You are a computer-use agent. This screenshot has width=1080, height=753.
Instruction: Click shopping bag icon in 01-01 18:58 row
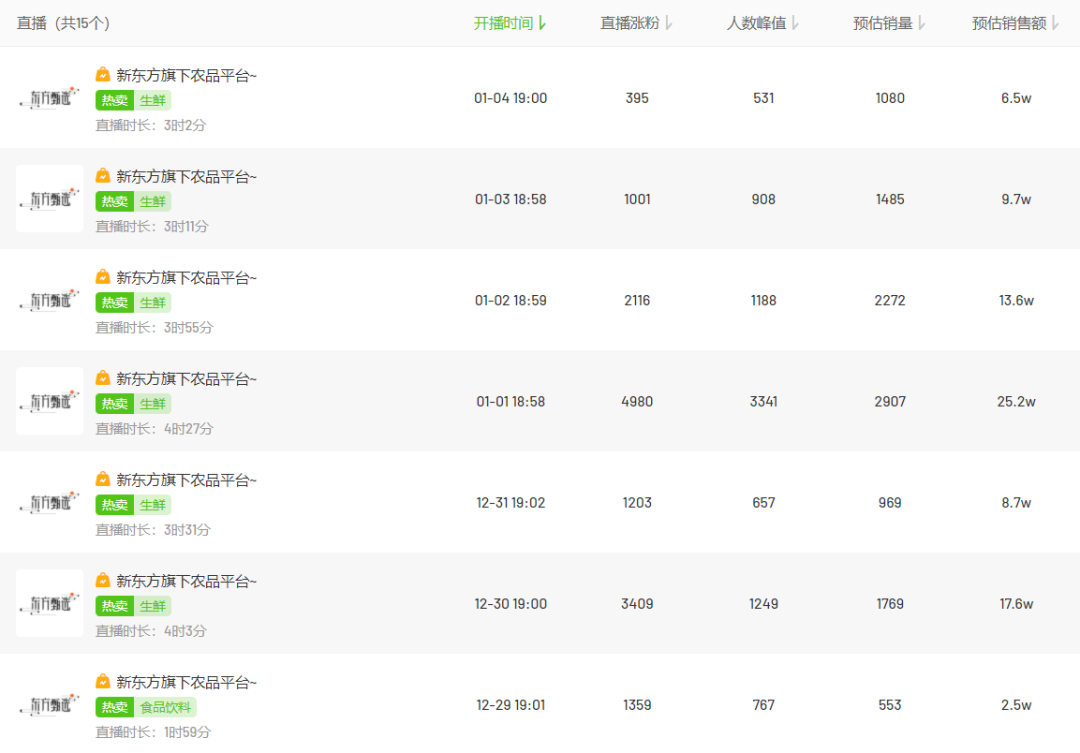pyautogui.click(x=102, y=377)
